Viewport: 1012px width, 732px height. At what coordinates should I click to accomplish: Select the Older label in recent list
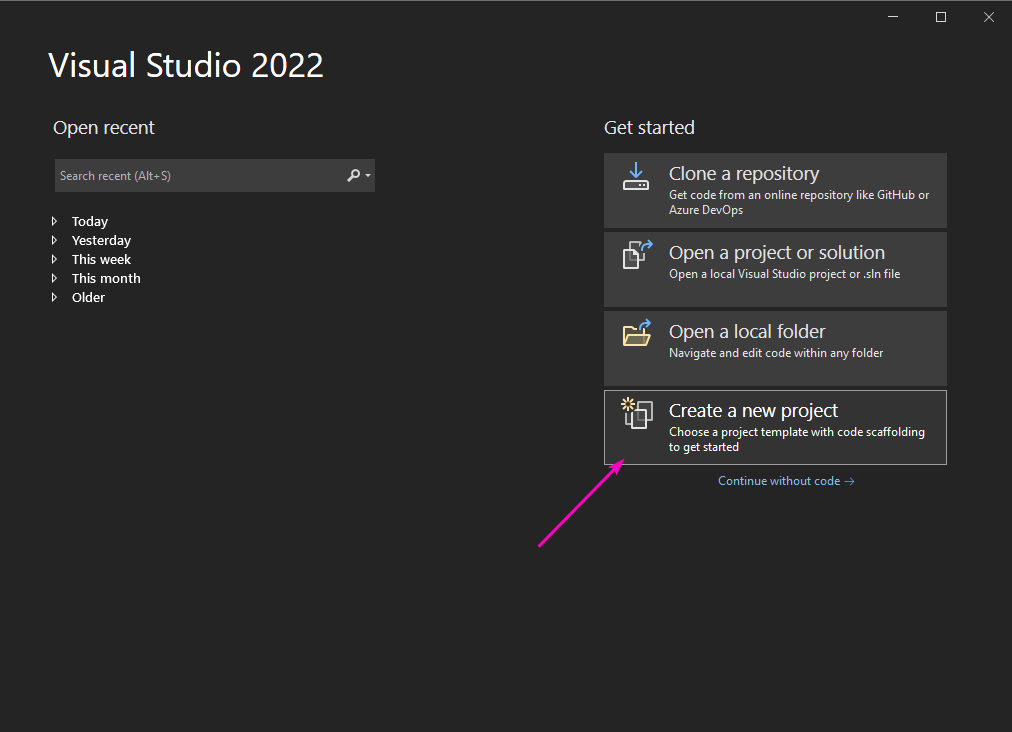(88, 298)
